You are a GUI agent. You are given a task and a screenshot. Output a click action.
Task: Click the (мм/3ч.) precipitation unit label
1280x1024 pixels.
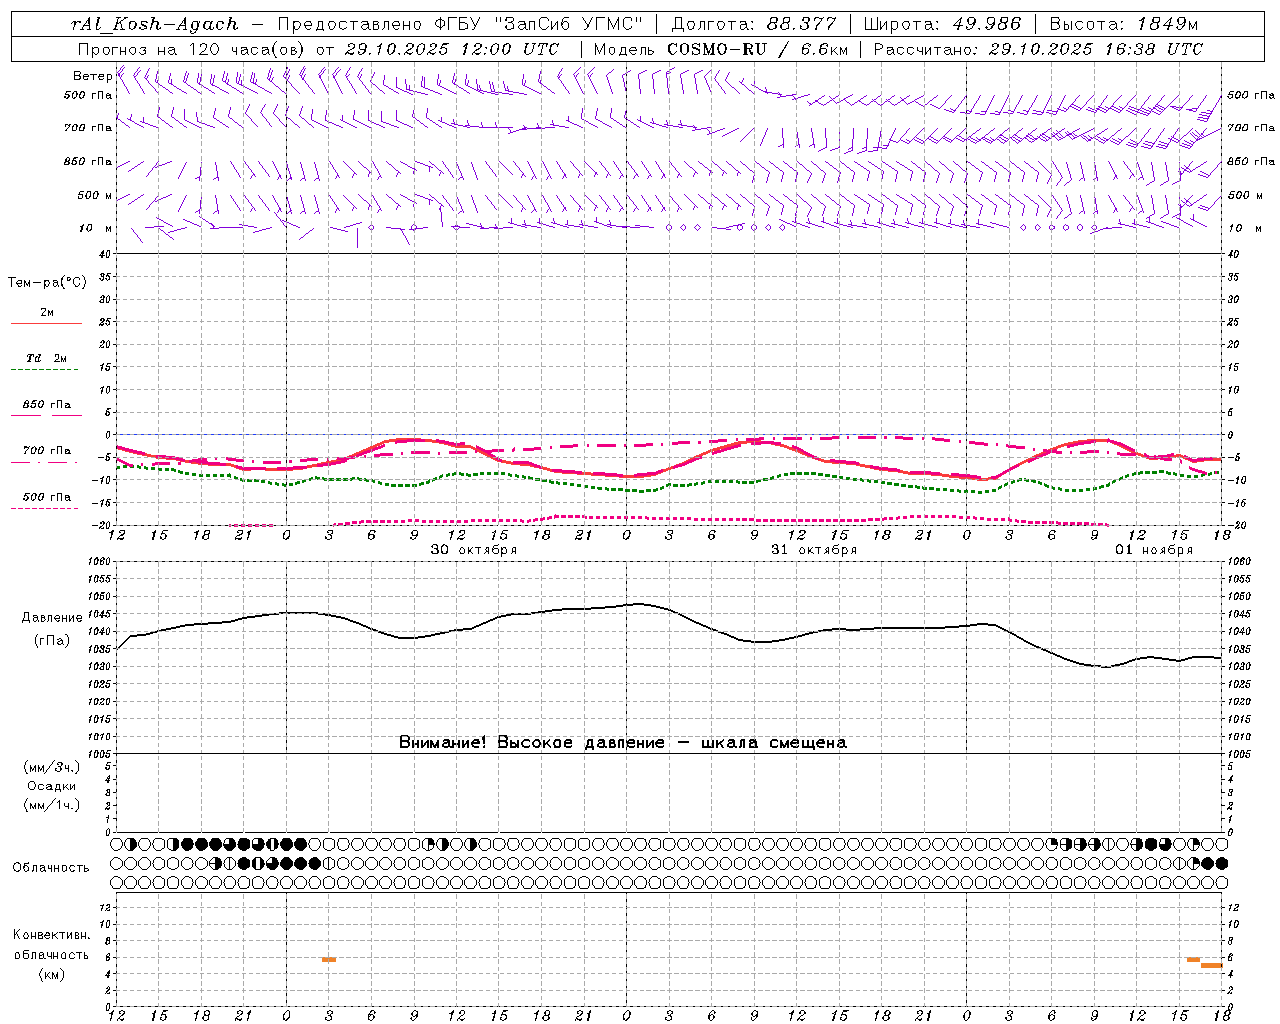(52, 768)
